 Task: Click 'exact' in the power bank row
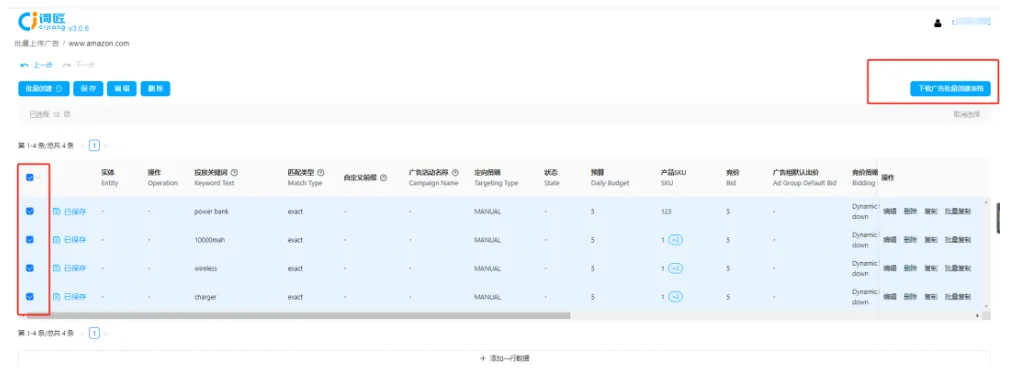click(295, 211)
